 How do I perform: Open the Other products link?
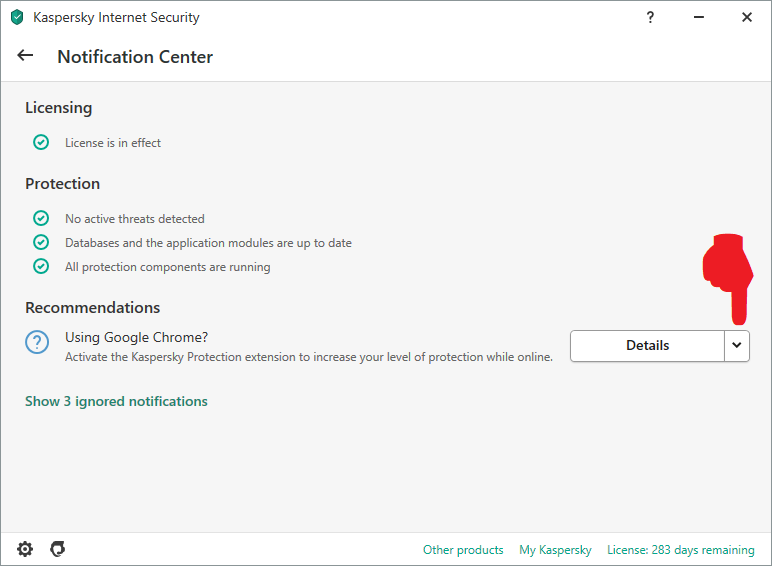pos(463,550)
